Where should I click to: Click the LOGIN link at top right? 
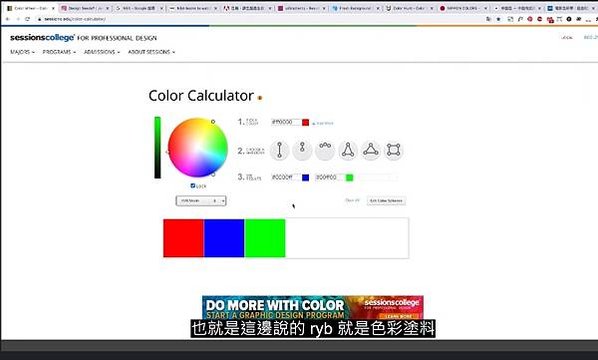click(567, 37)
